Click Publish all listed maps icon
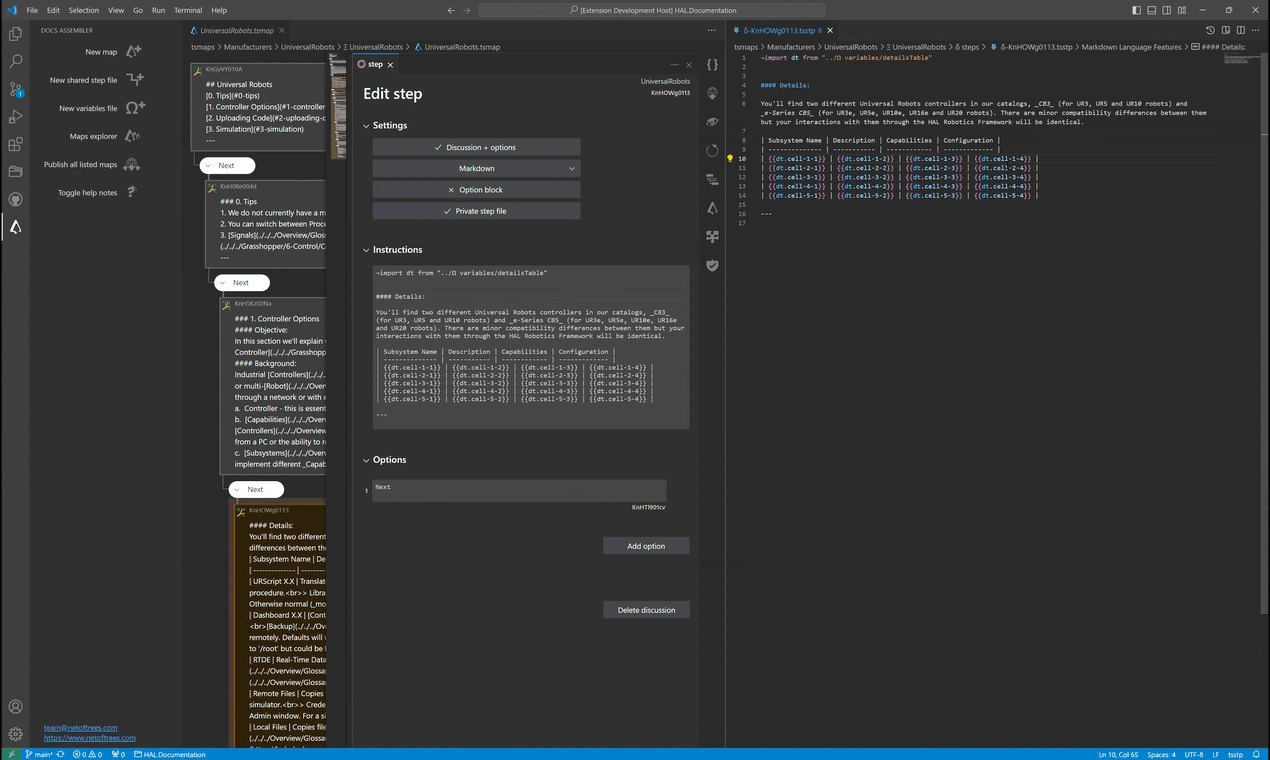This screenshot has height=760, width=1270. pos(131,164)
